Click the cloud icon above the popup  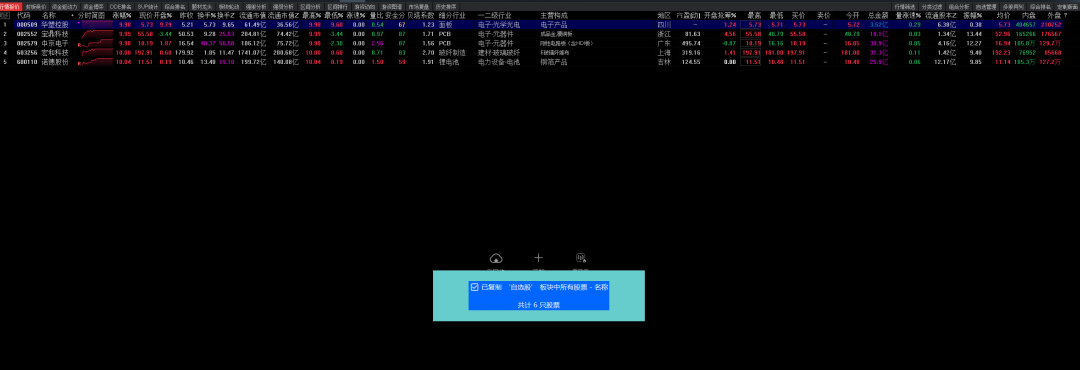pyautogui.click(x=496, y=258)
